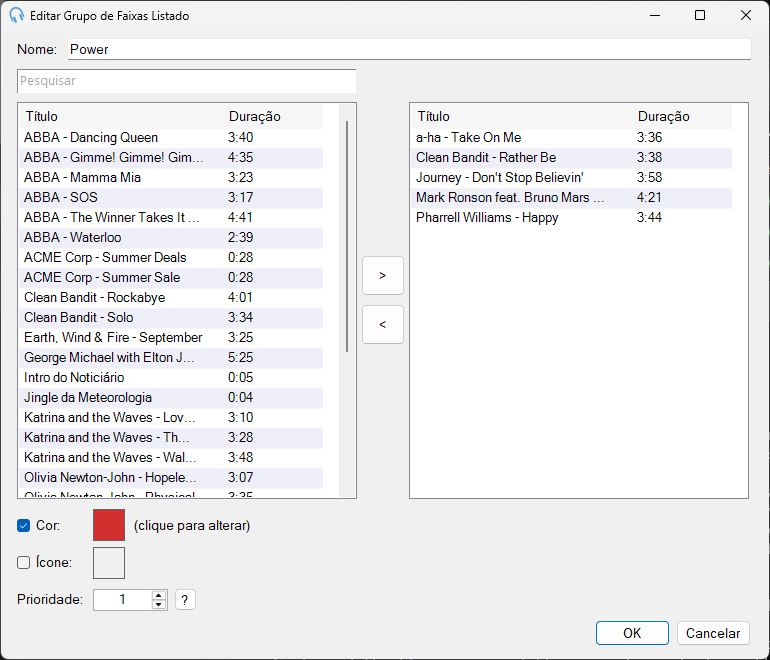Image resolution: width=770 pixels, height=660 pixels.
Task: Enable the Ícone checkbox
Action: click(24, 562)
